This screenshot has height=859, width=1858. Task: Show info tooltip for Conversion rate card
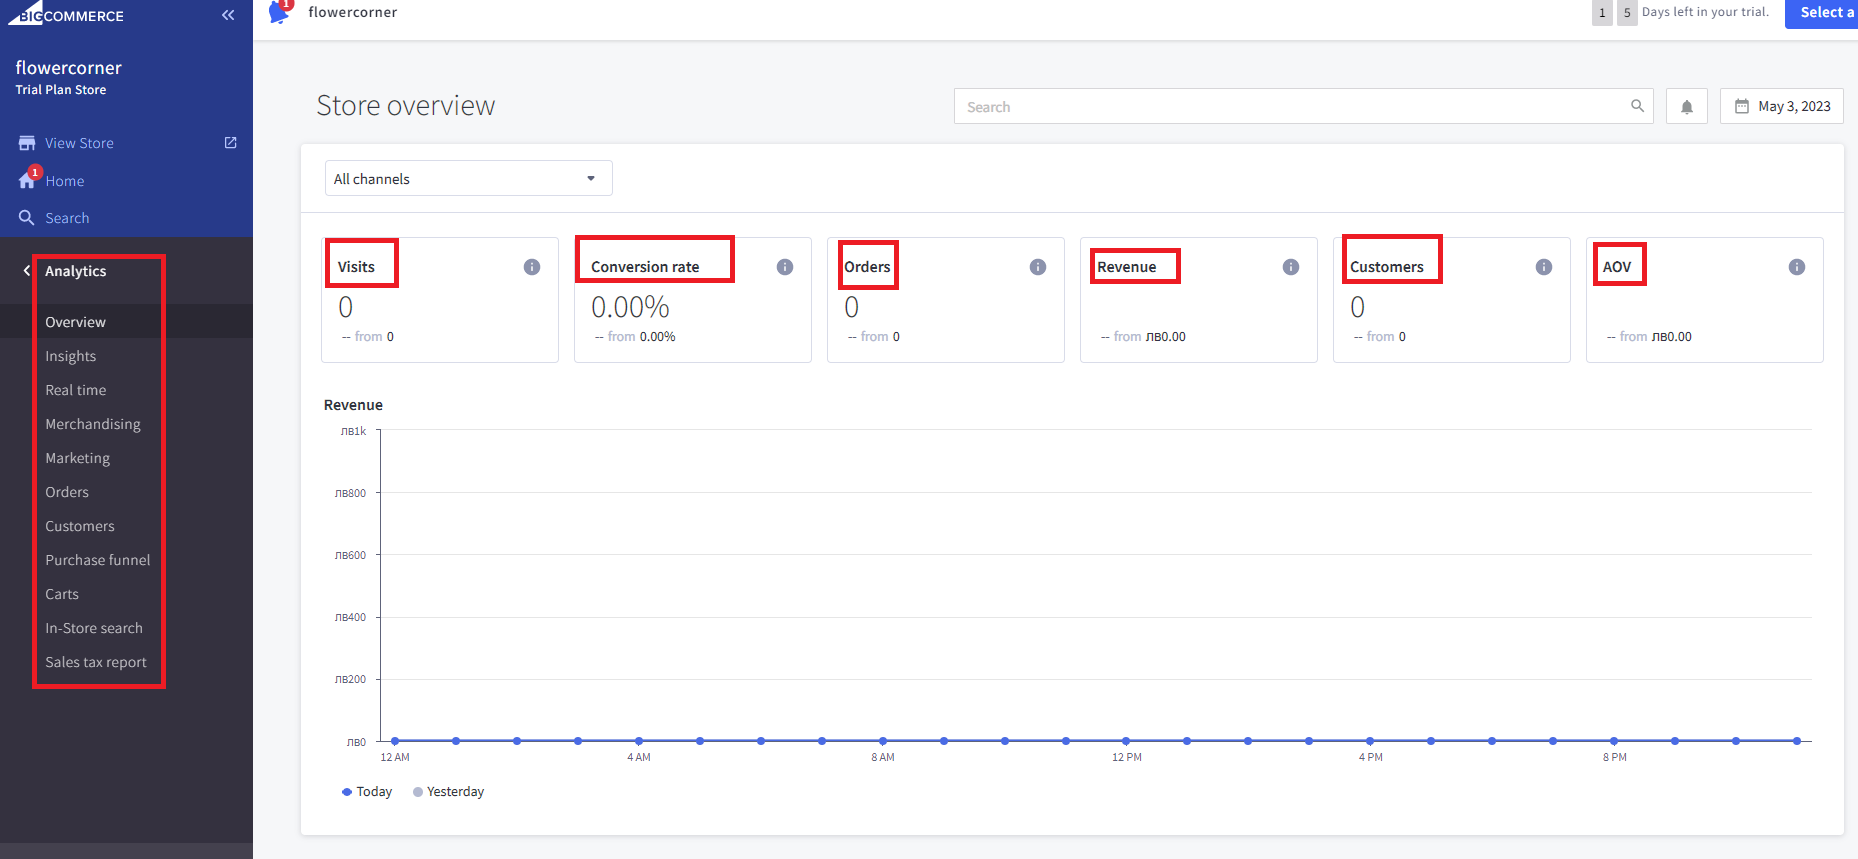(x=785, y=267)
